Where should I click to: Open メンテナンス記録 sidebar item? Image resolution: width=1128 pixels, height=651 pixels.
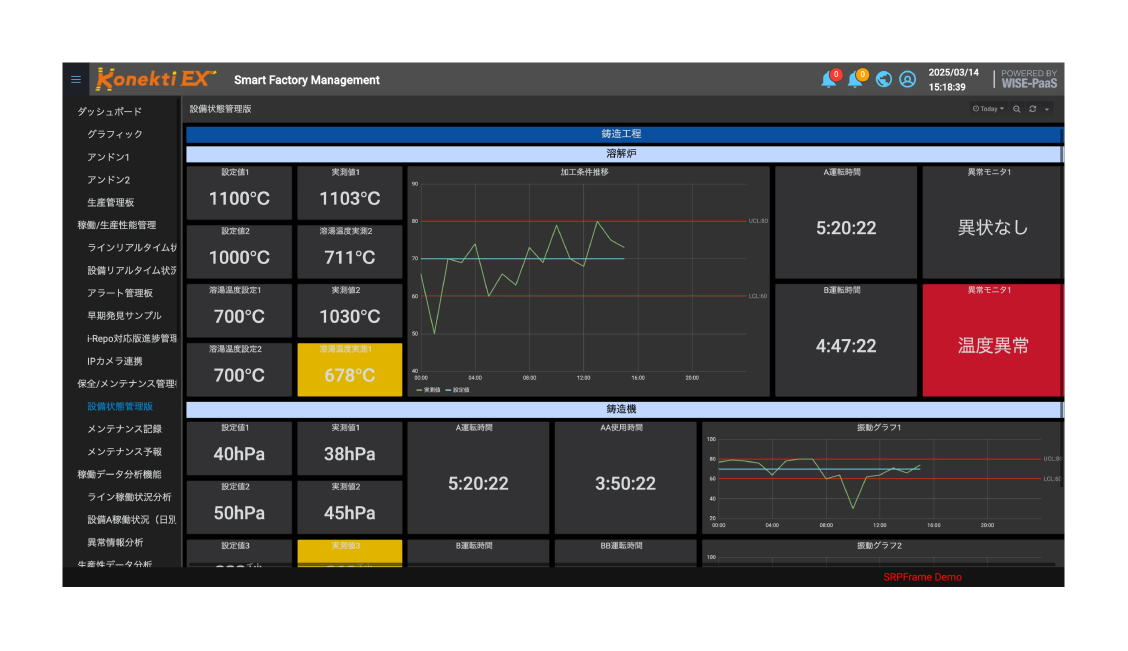point(124,429)
